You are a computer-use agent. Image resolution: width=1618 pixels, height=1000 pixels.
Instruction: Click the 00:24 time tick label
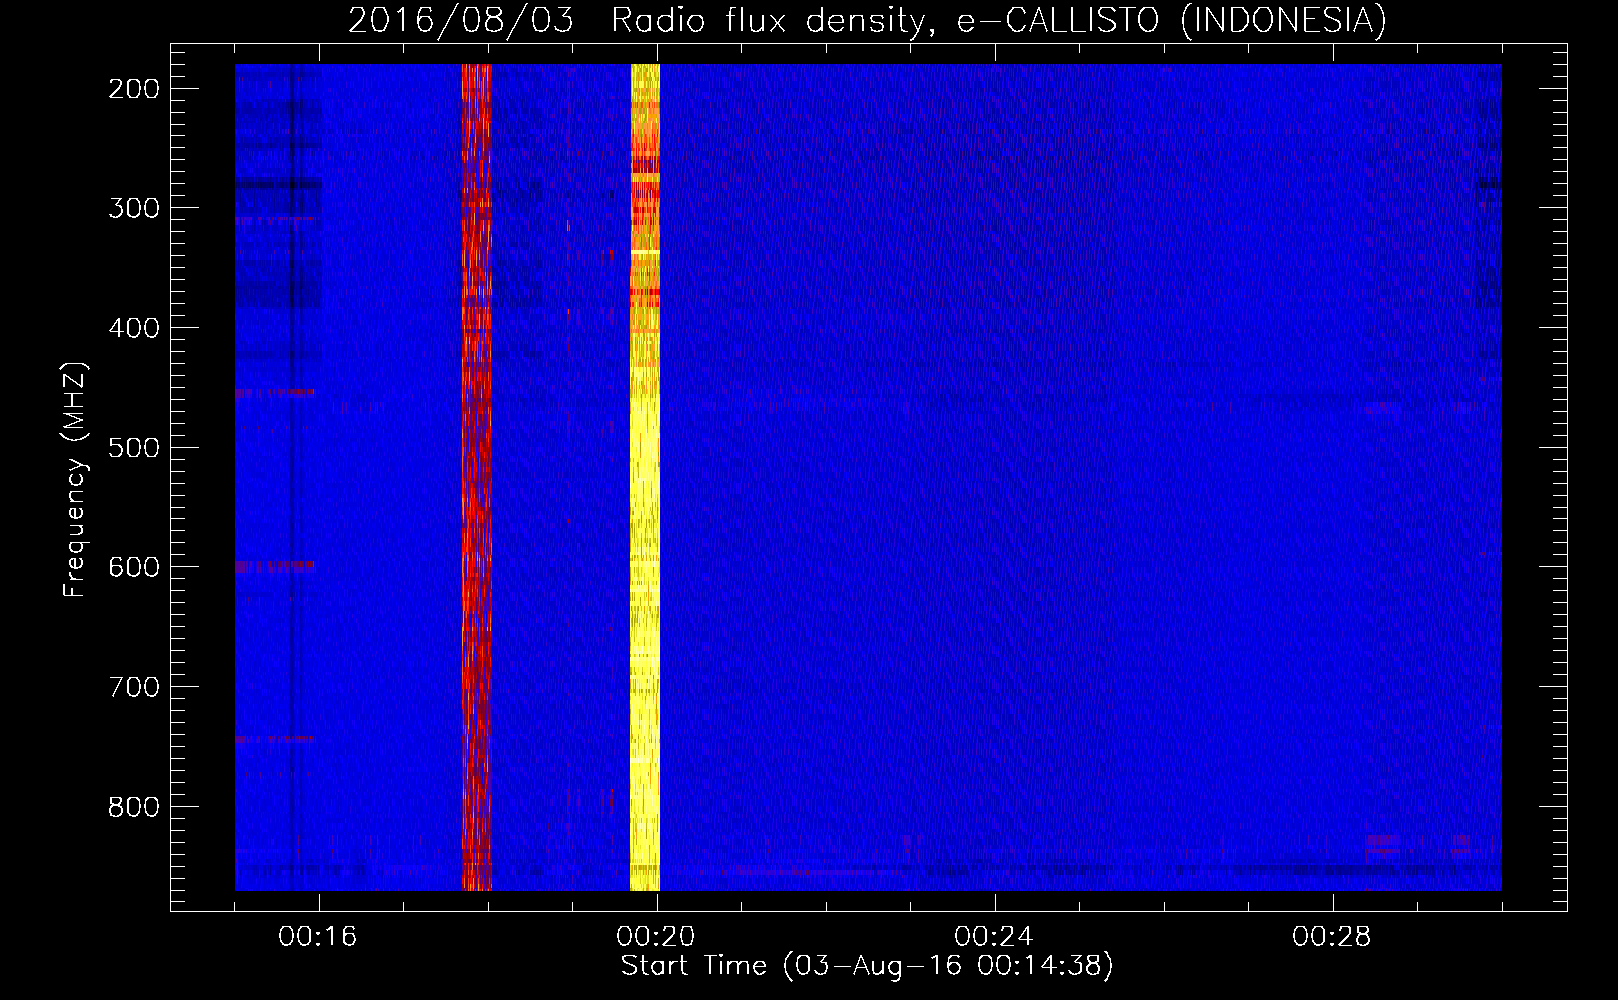pos(994,937)
